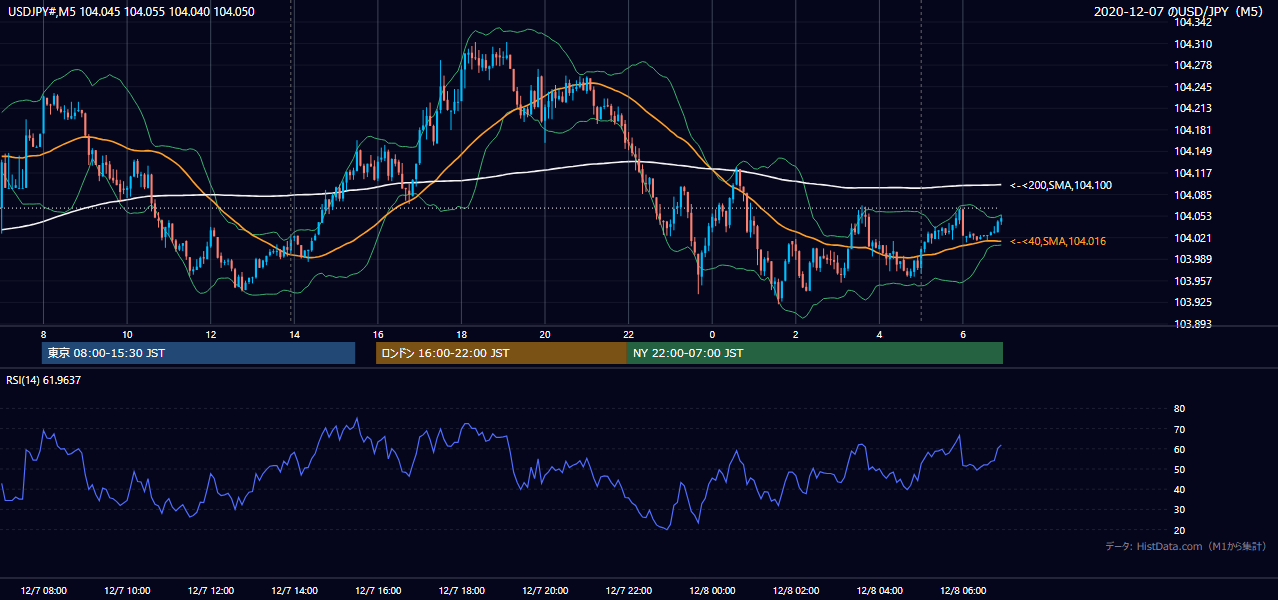Click the hour 8 tick on the price chart
1278x600 pixels.
point(43,334)
